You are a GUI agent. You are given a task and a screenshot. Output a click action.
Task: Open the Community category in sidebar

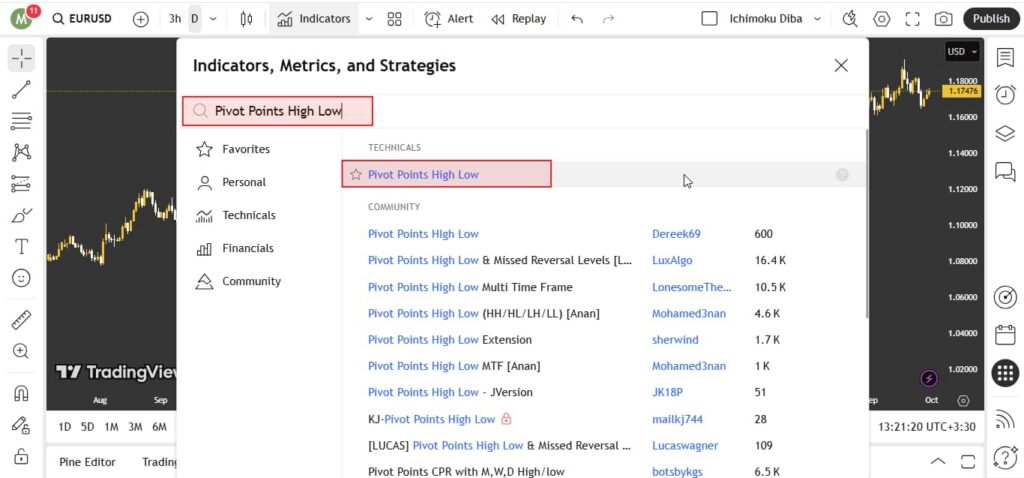coord(250,281)
